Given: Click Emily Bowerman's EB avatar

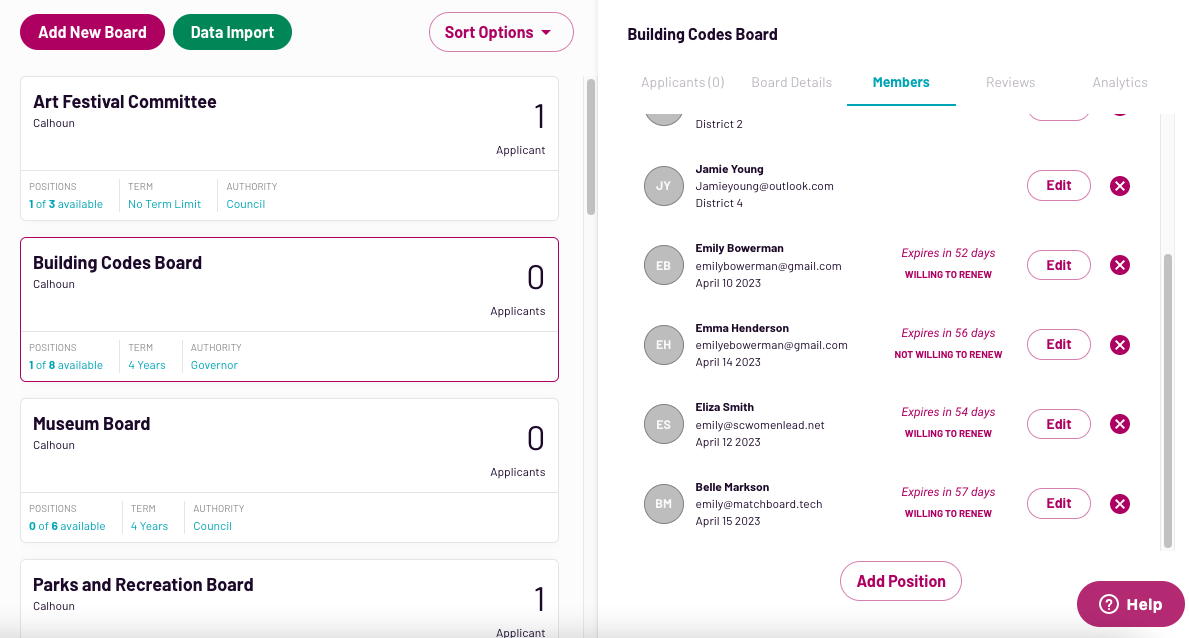Looking at the screenshot, I should 664,265.
